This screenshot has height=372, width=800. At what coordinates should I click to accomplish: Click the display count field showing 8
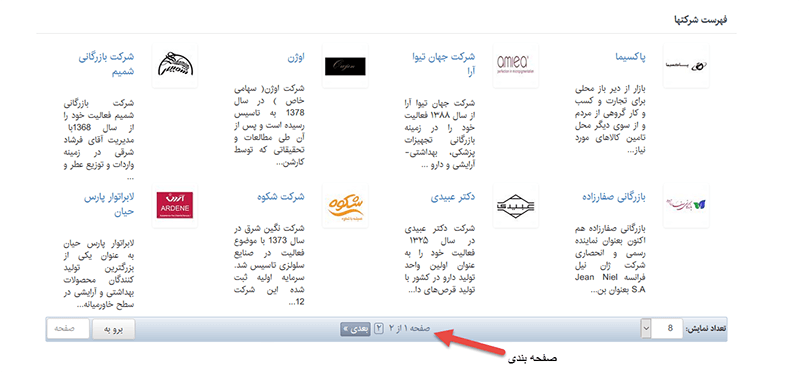tap(667, 329)
